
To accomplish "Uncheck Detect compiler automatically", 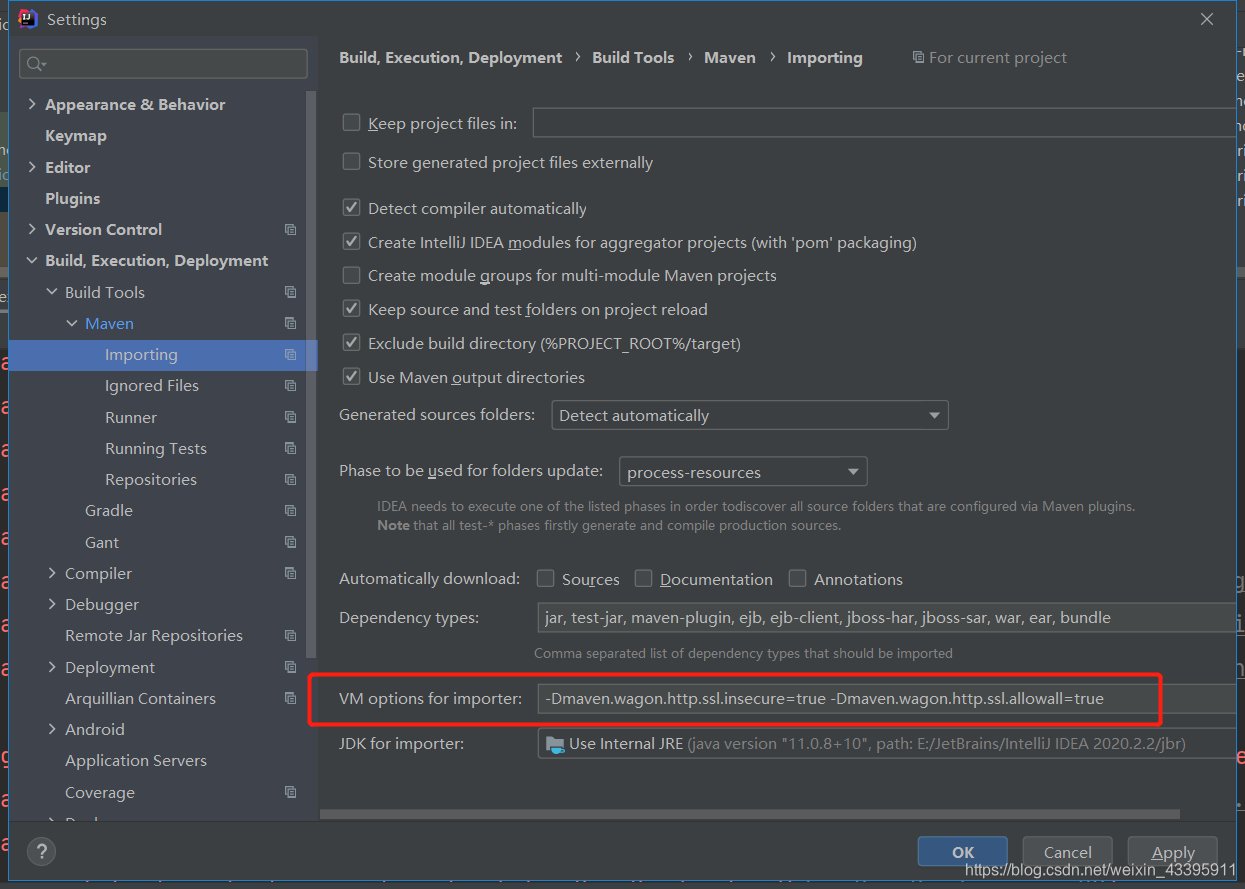I will coord(351,208).
